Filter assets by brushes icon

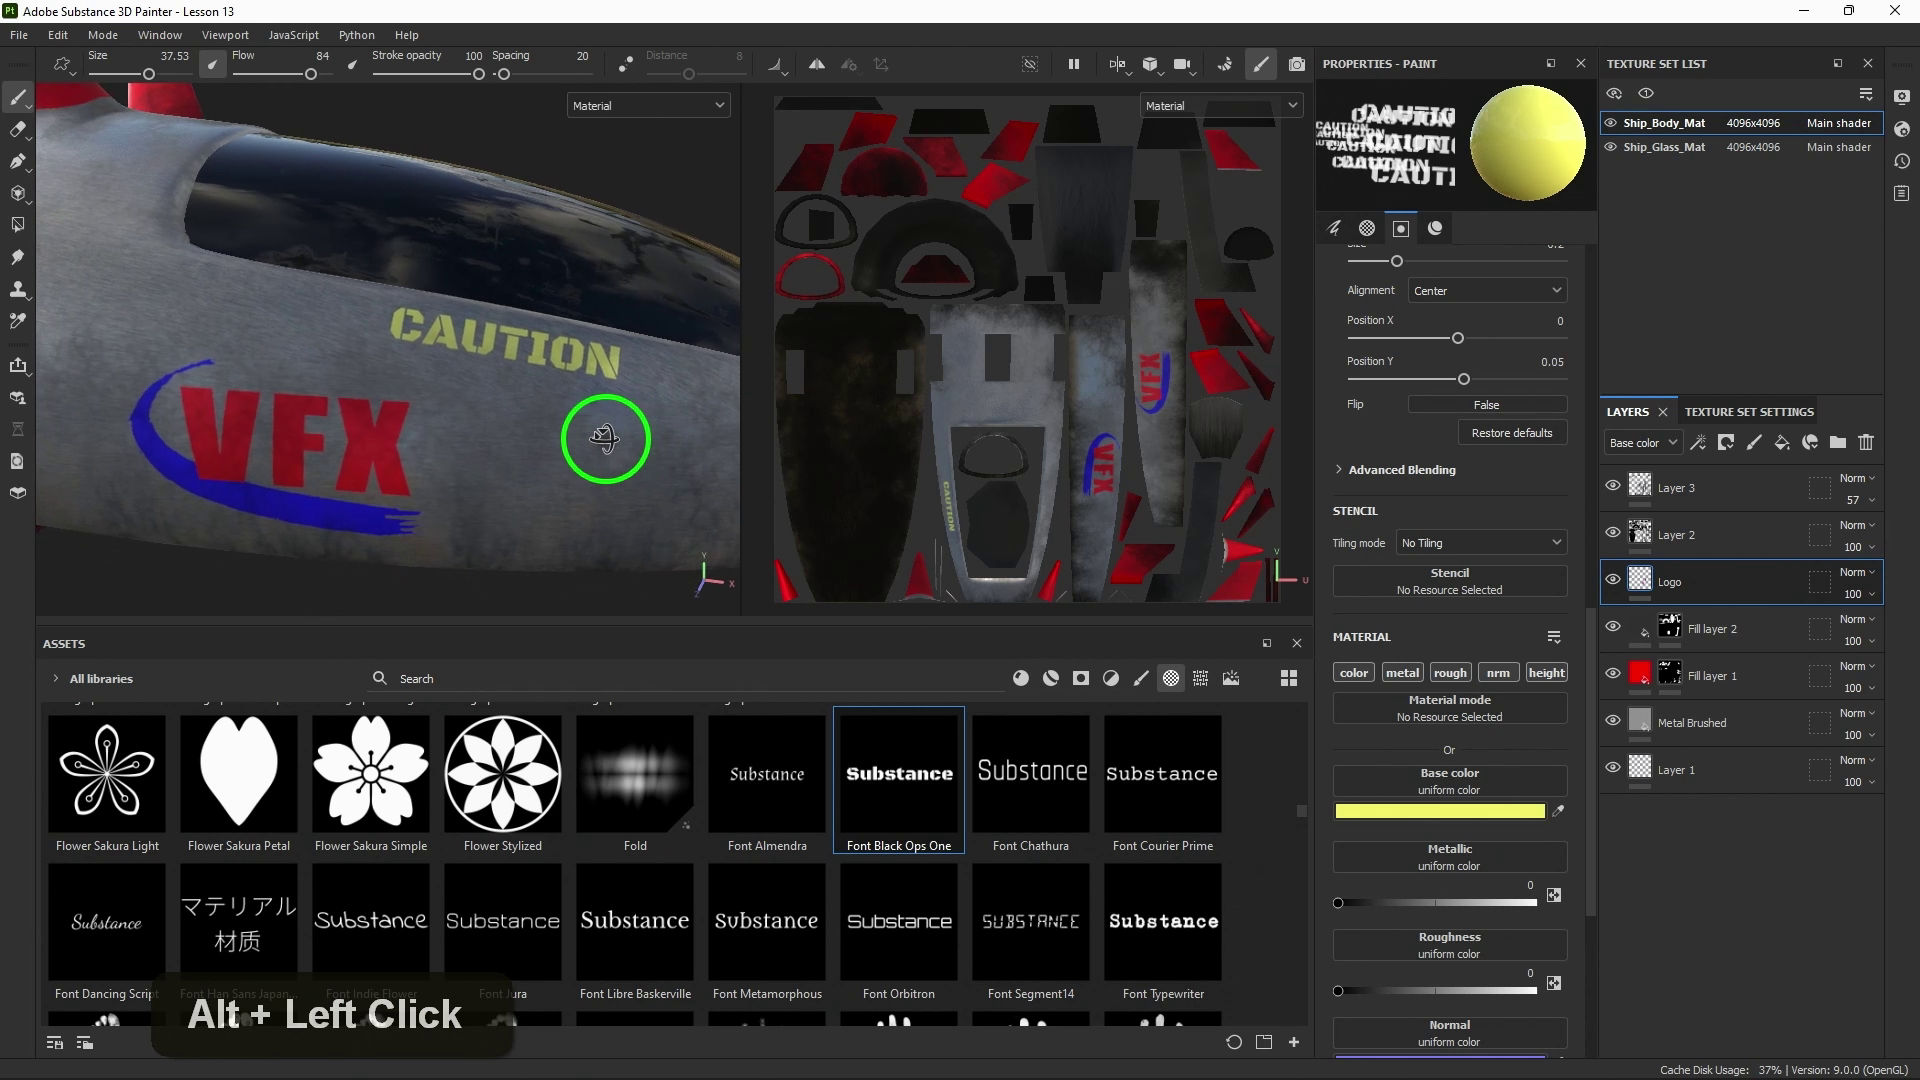[x=1141, y=678]
